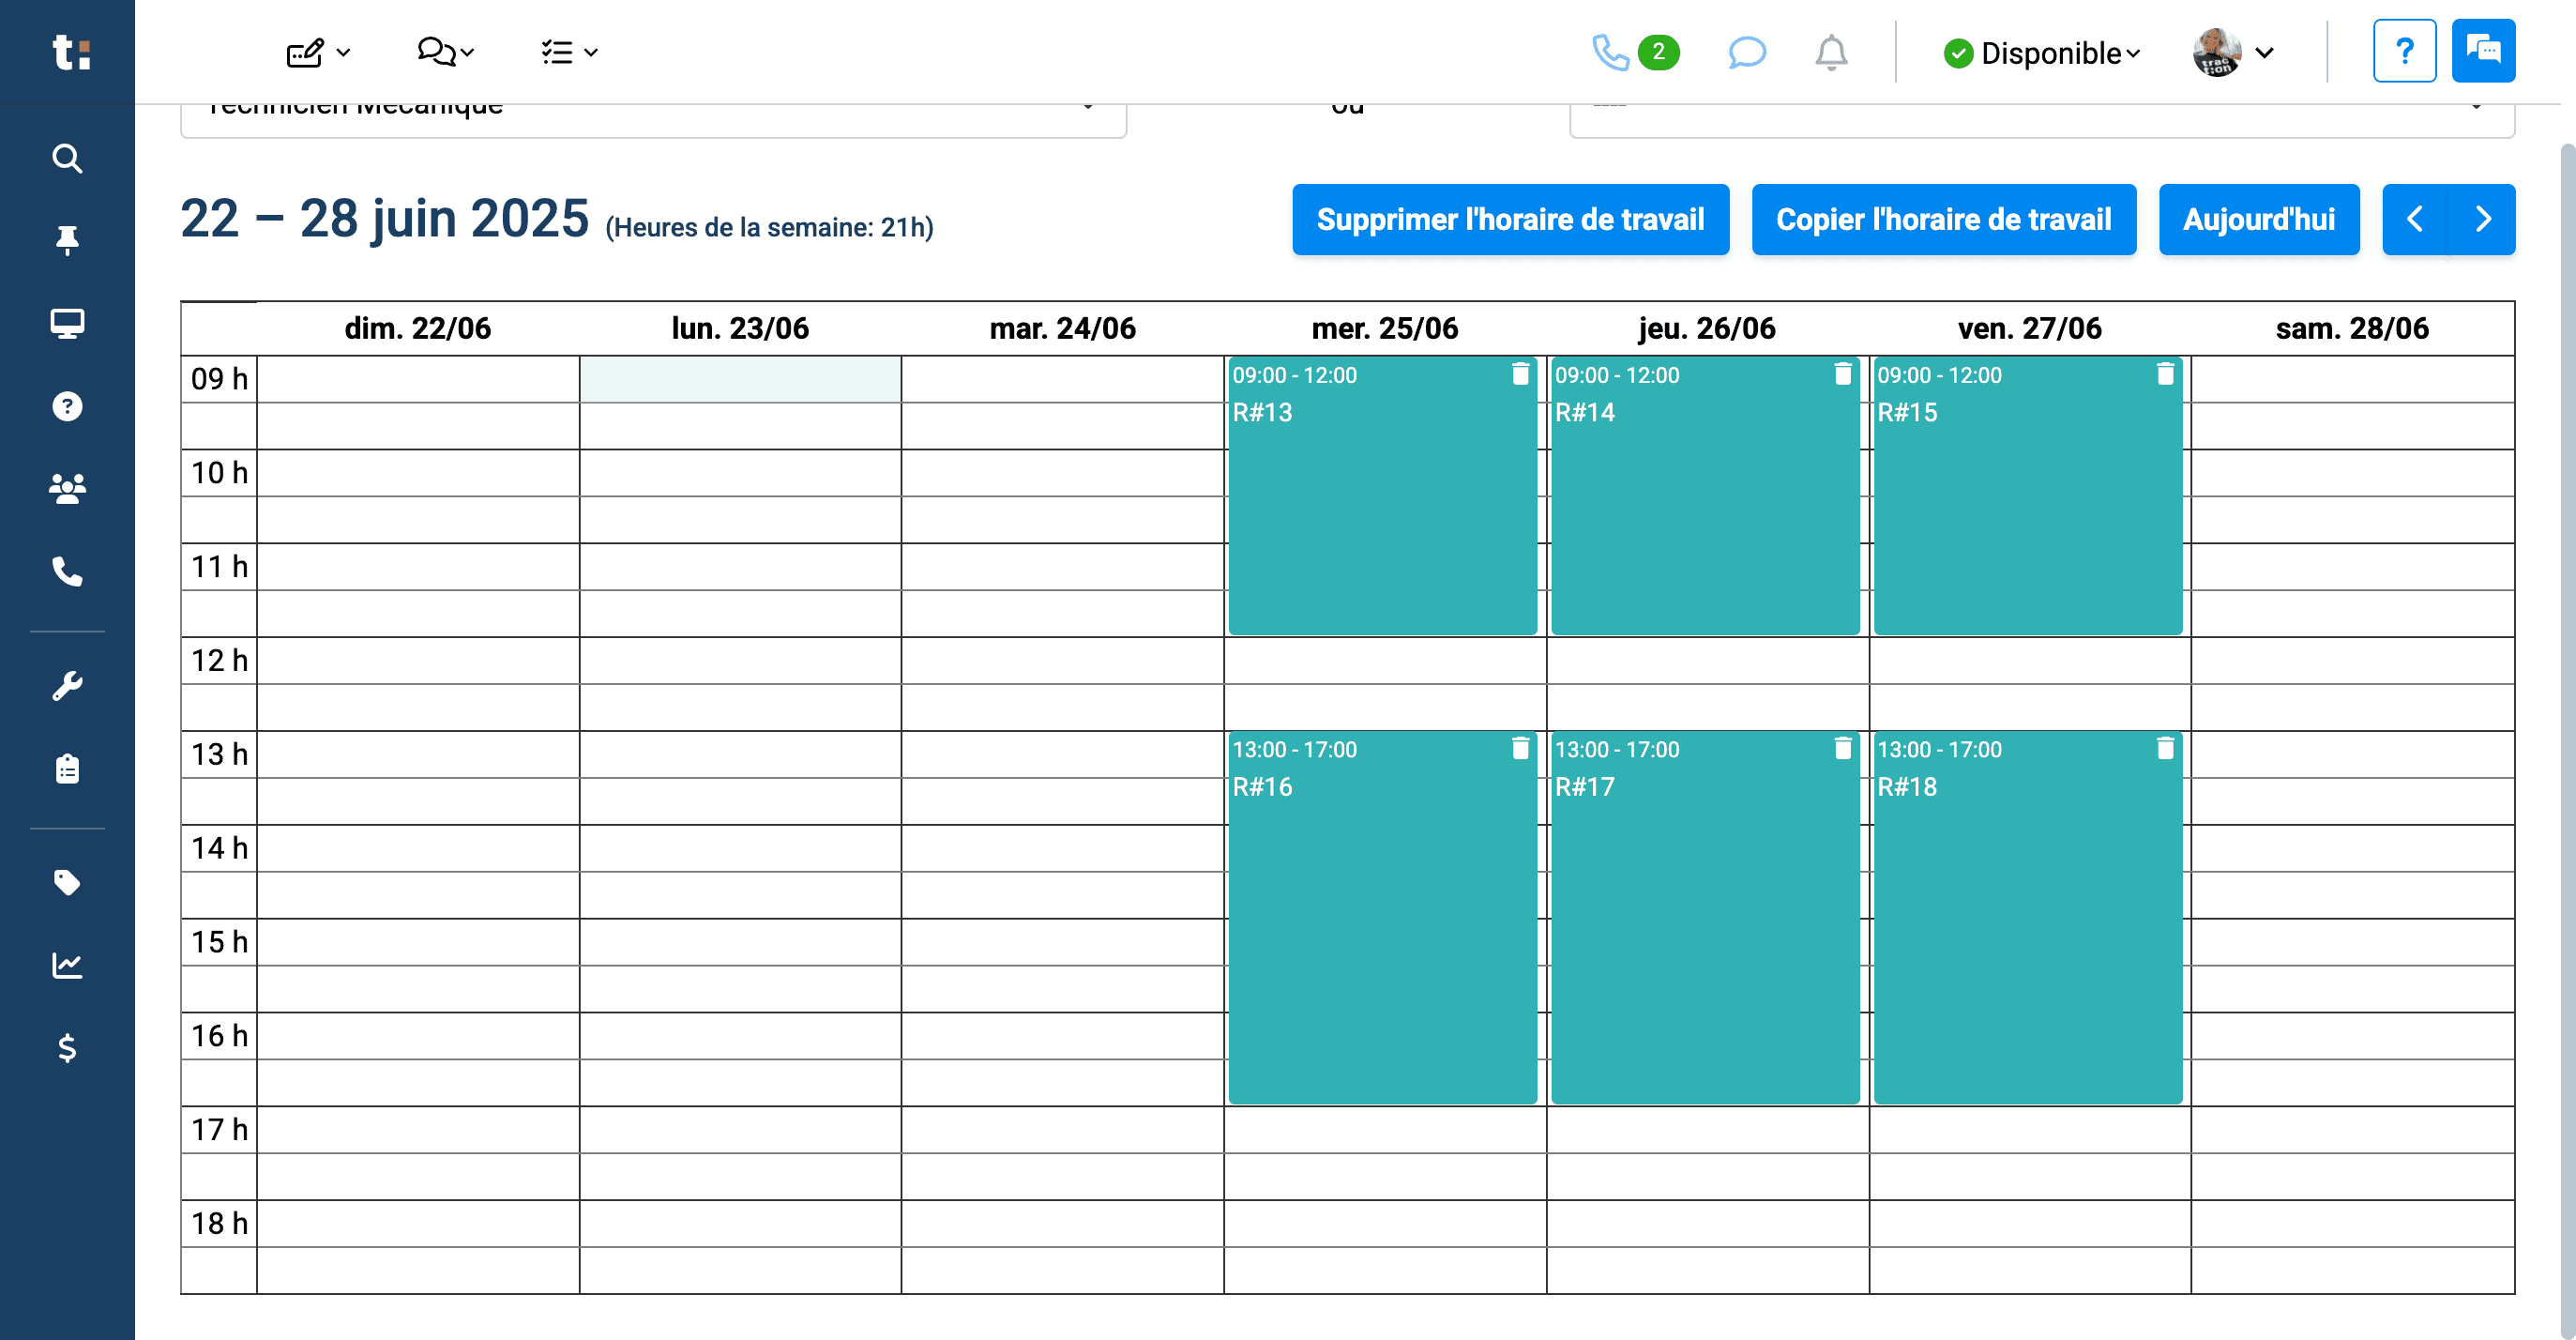Screen dimensions: 2576x1340
Task: Click the highlighted 09 h slot on lun. 23/06
Action: pyautogui.click(x=740, y=379)
